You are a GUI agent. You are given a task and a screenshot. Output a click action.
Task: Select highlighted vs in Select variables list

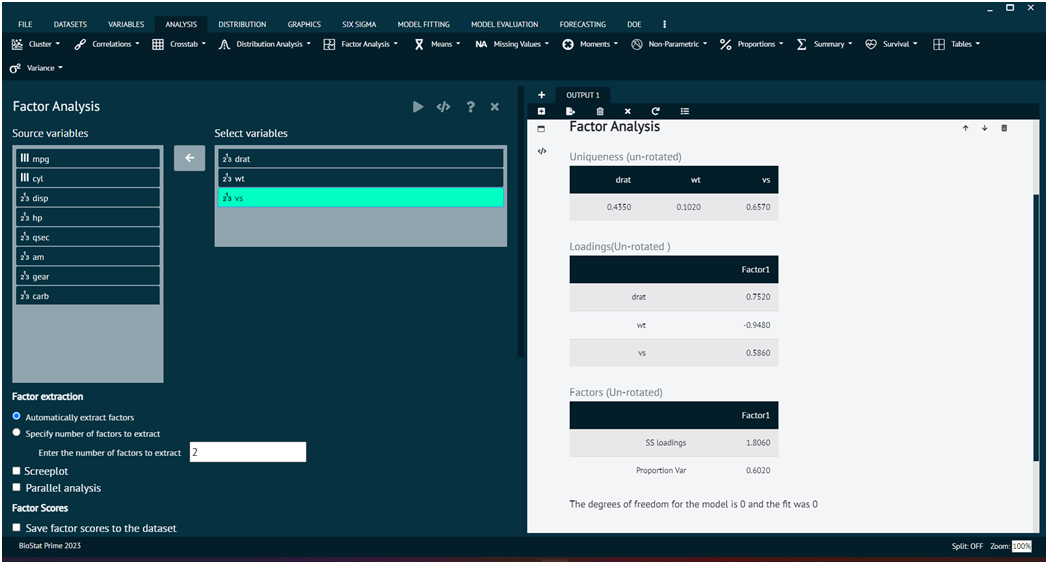click(360, 198)
